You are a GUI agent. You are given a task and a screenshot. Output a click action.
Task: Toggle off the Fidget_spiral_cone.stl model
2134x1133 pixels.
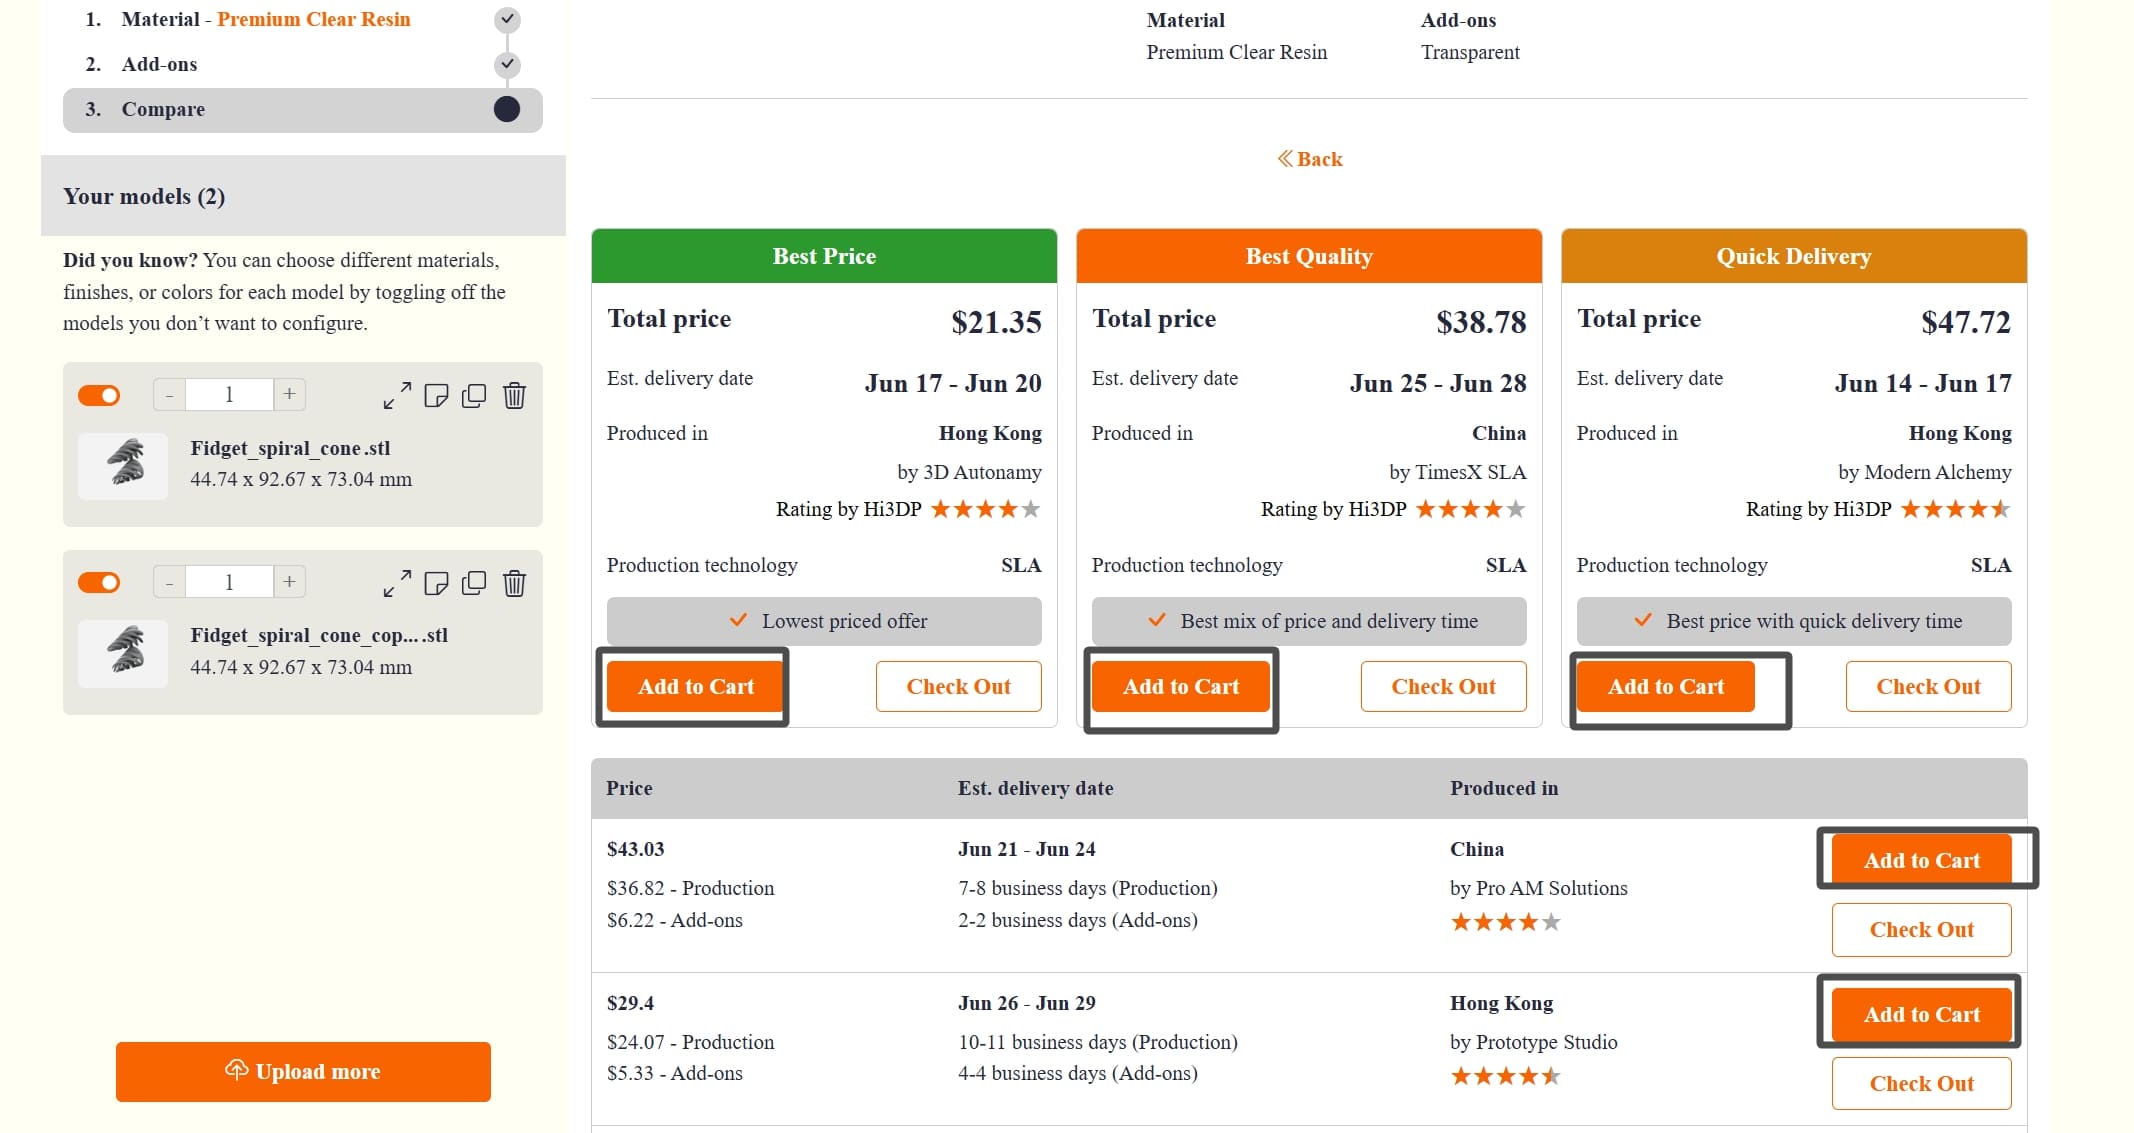[99, 395]
